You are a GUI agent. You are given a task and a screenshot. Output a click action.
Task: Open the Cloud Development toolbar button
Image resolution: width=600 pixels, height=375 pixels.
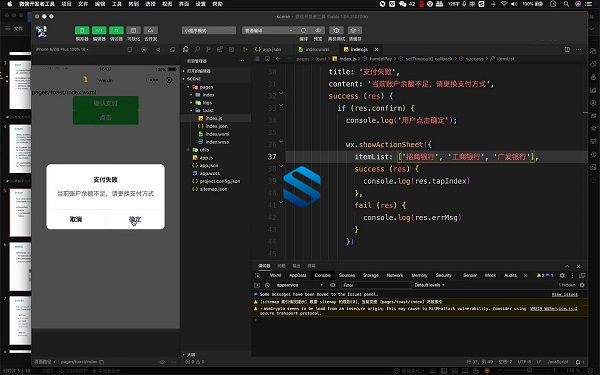(x=151, y=31)
